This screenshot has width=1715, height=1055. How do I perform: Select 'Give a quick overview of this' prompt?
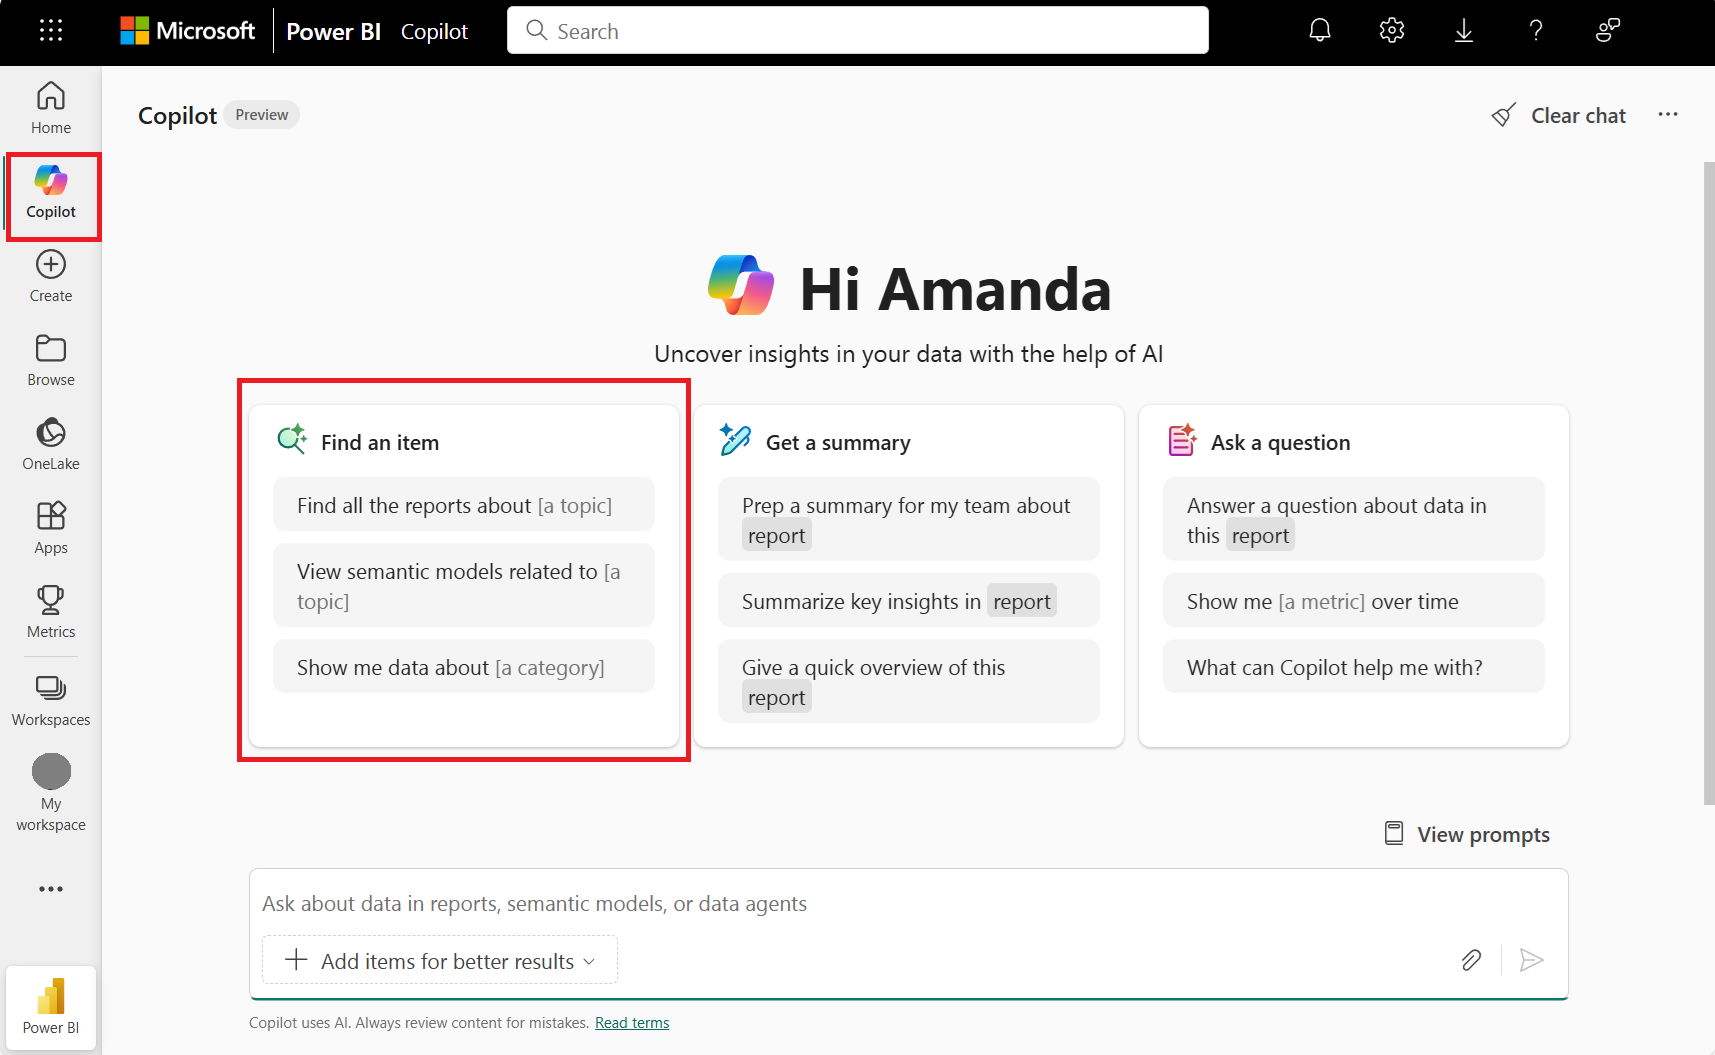(909, 682)
